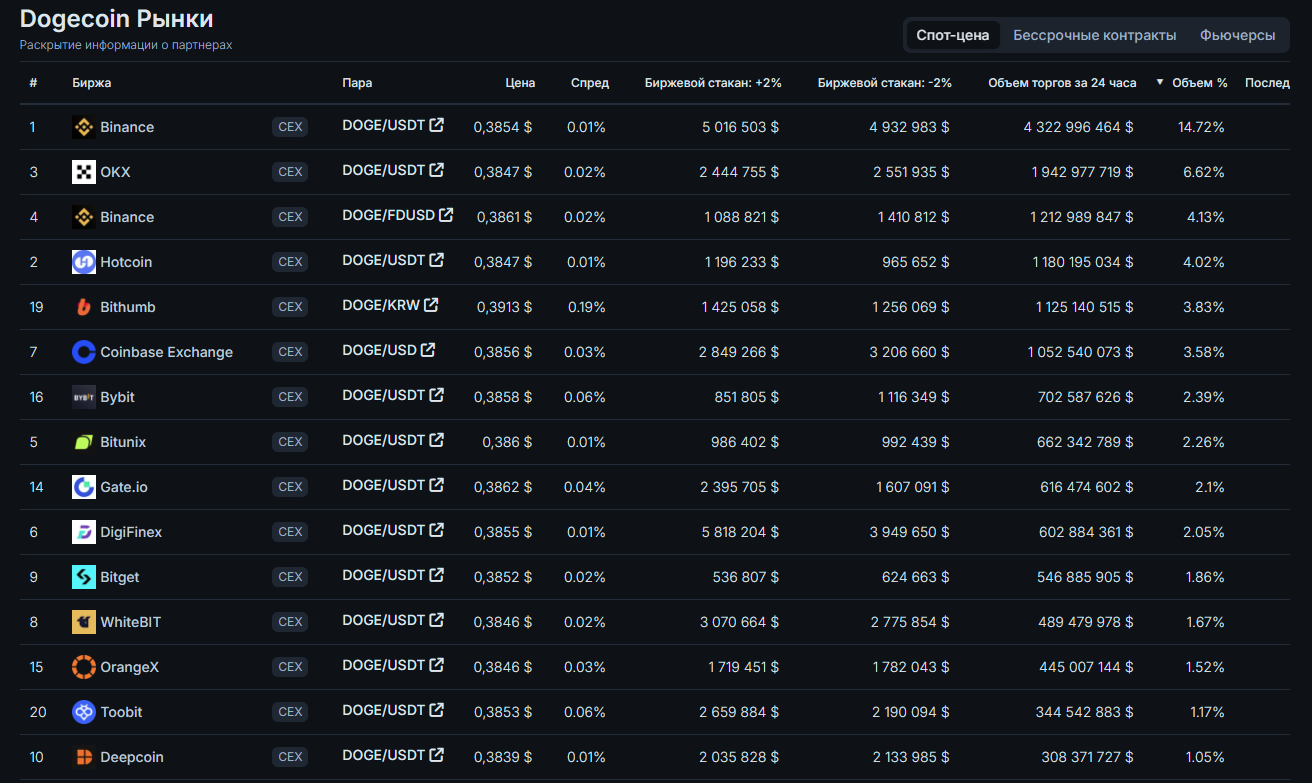Screen dimensions: 1312x783
Task: Click the 0,3913 $ price cell
Action: click(504, 307)
